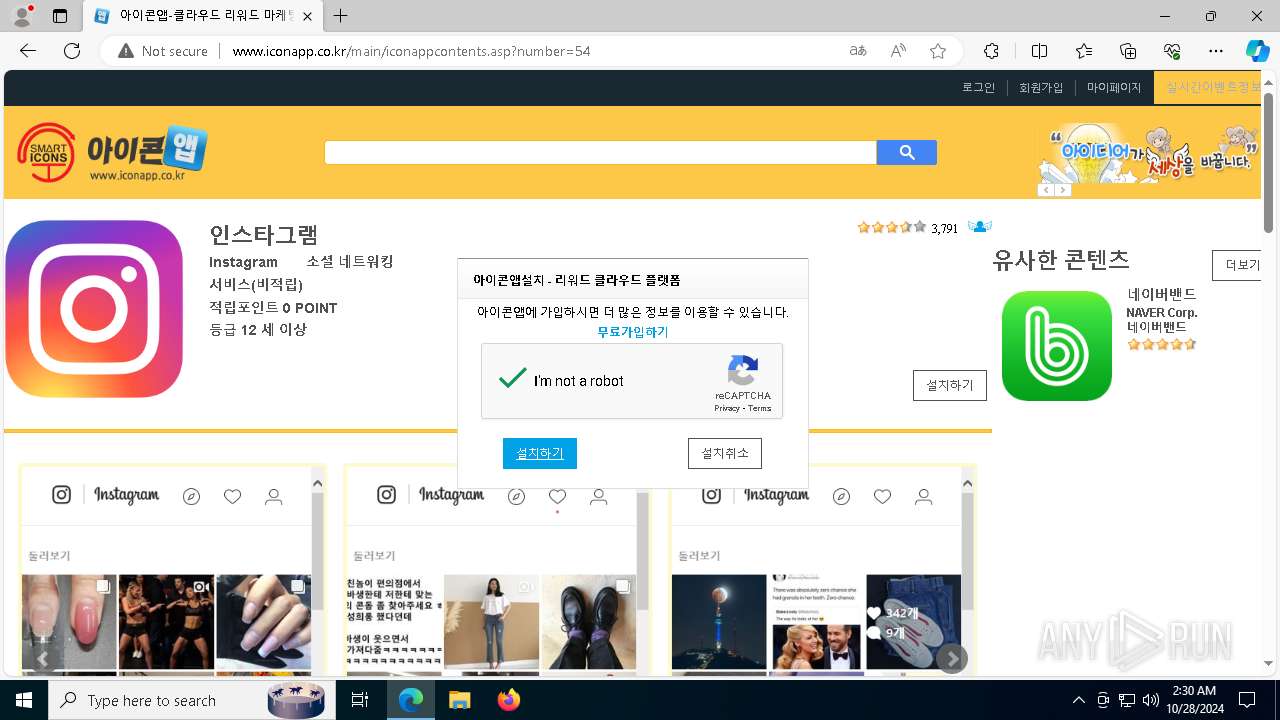
Task: Click the blue magnifier search button
Action: (907, 152)
